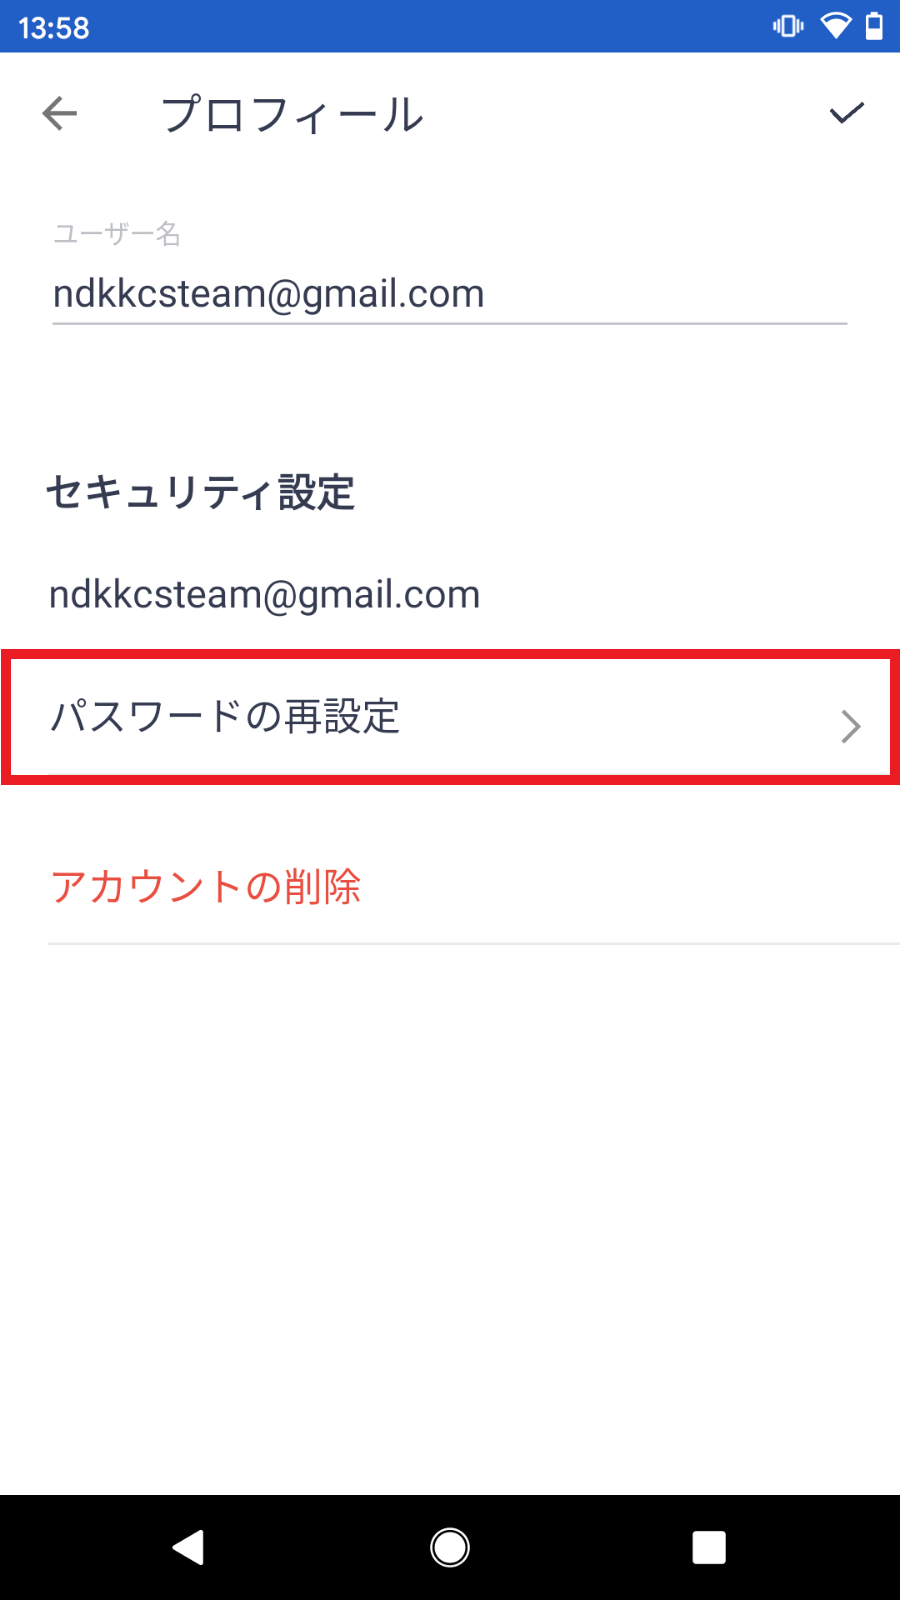This screenshot has width=900, height=1600.
Task: Tap the ユーザー名 field label
Action: (x=117, y=234)
